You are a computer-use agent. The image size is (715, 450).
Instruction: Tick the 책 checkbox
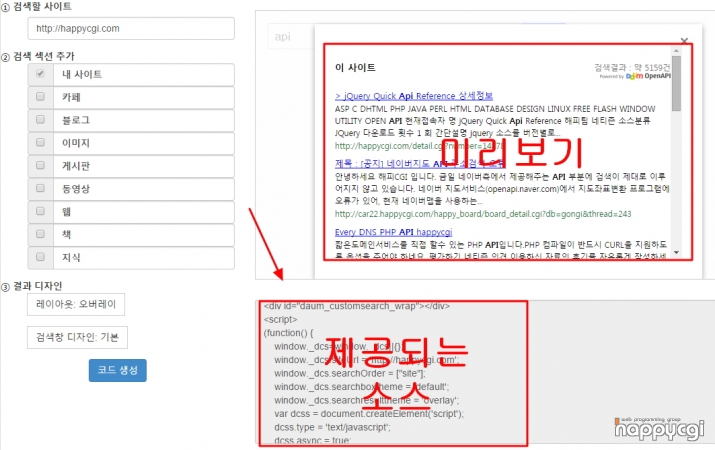(40, 233)
